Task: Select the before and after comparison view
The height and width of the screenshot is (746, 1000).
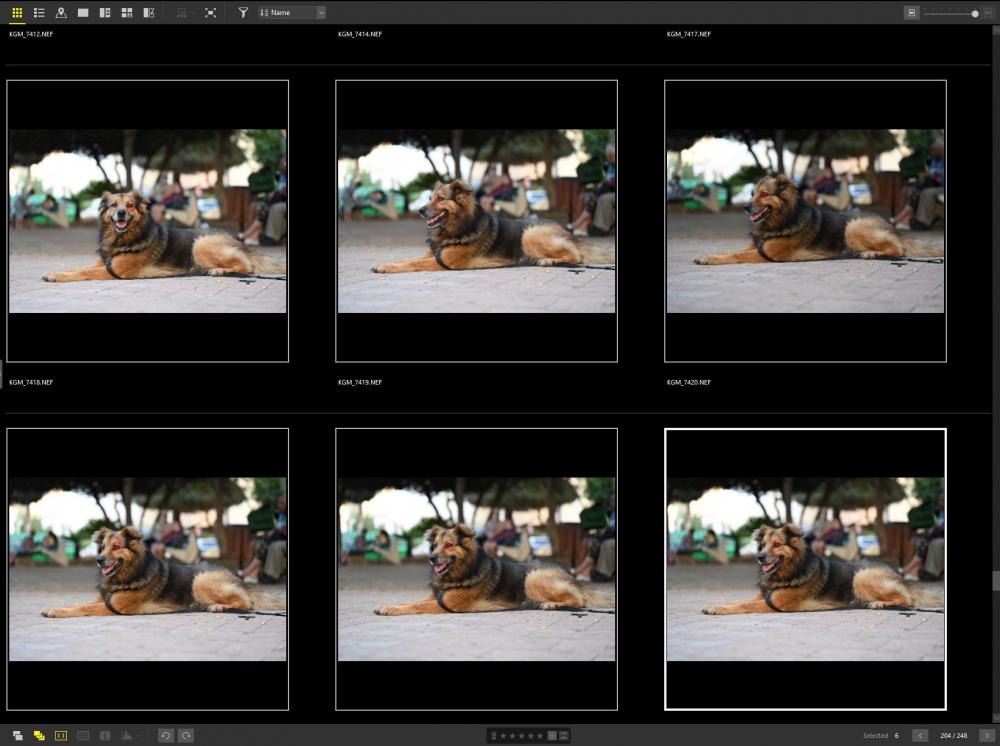Action: (149, 12)
